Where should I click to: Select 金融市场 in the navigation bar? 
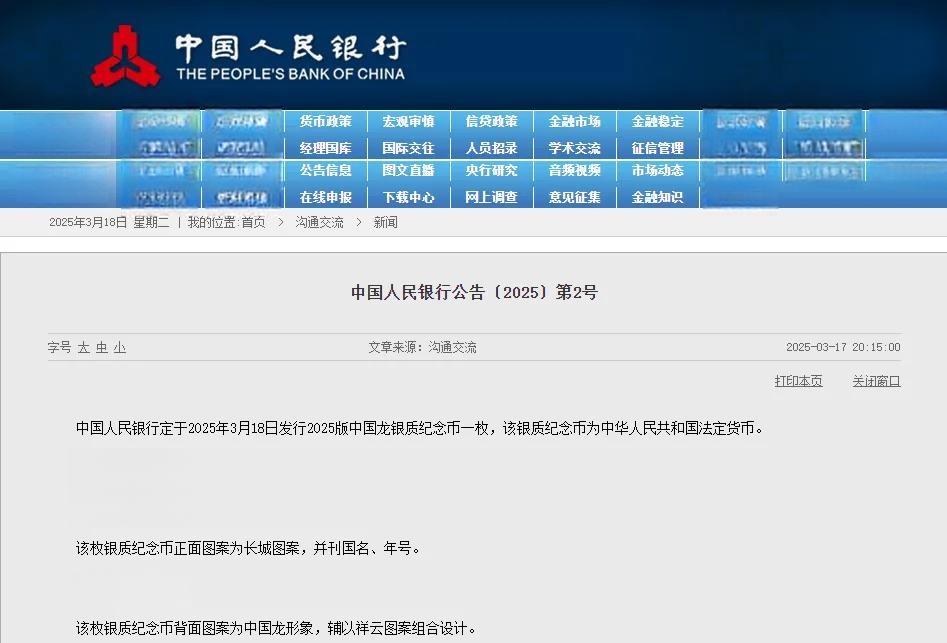click(x=575, y=121)
